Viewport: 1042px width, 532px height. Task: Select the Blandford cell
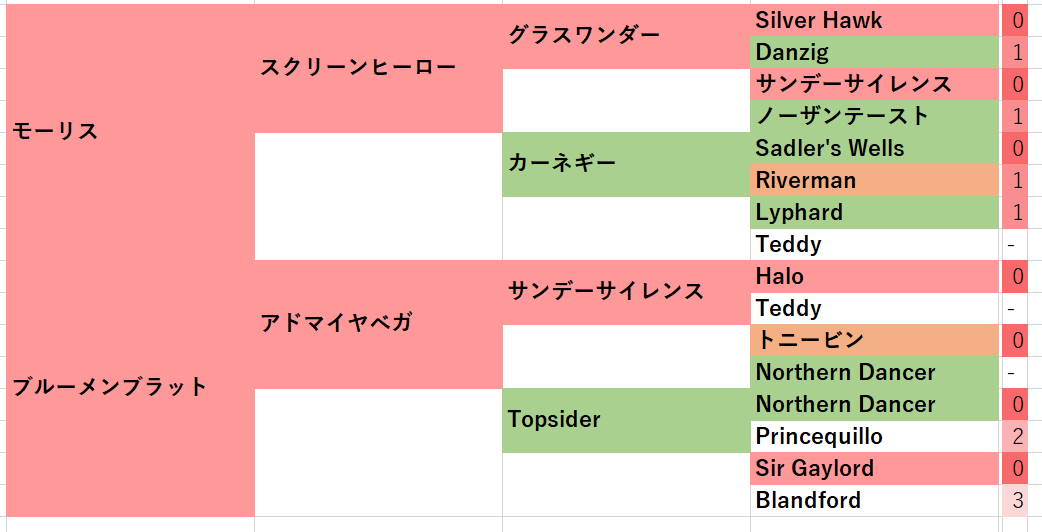click(x=875, y=500)
